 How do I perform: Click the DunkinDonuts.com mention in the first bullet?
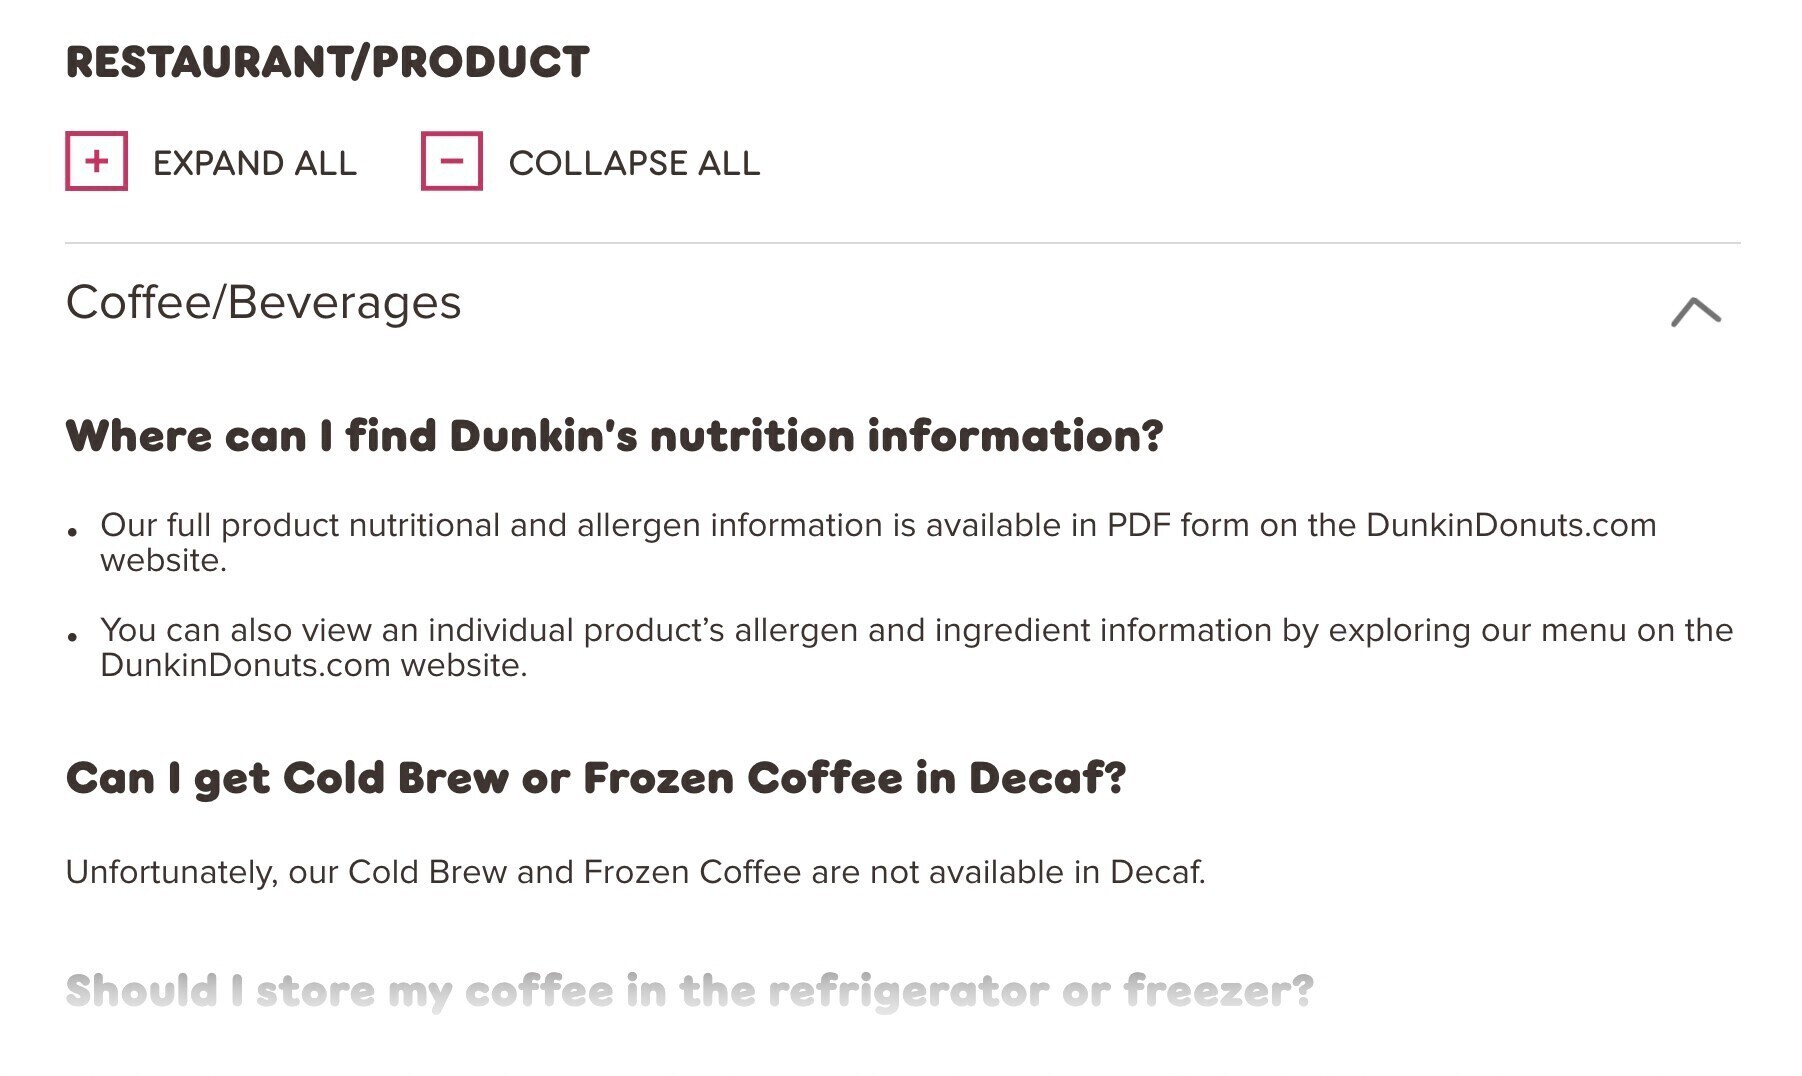(1511, 525)
